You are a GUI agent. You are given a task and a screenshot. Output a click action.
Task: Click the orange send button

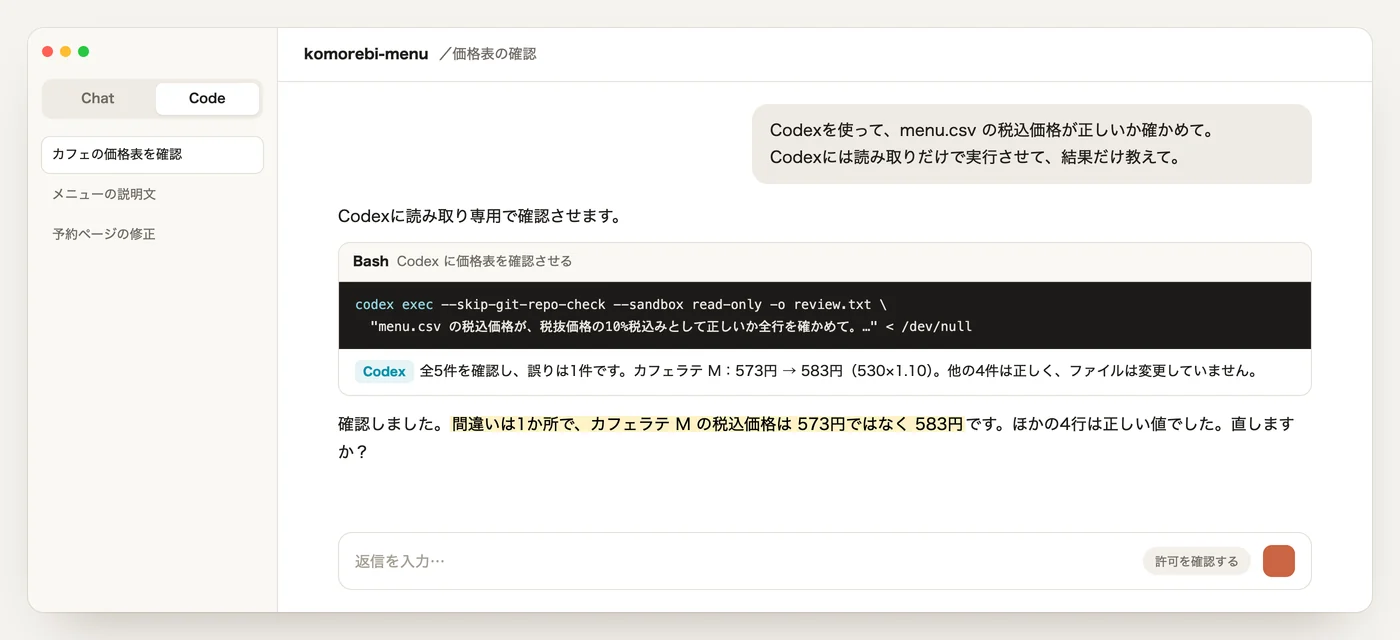1278,561
